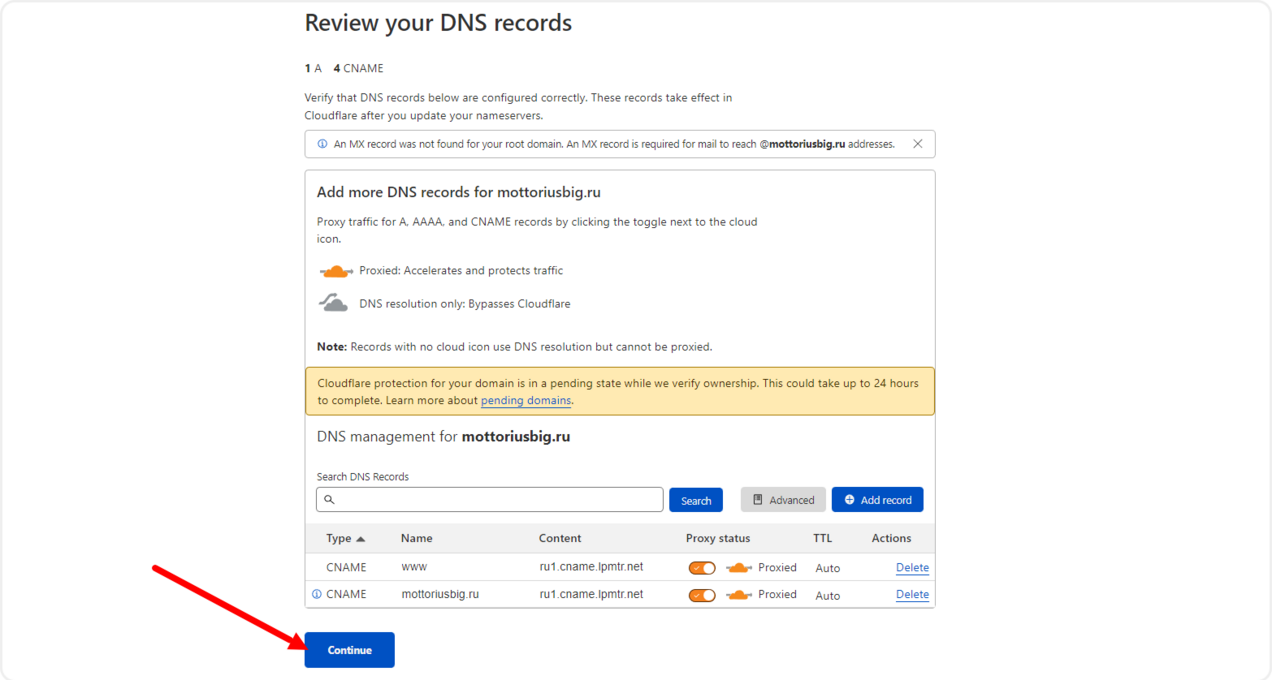The width and height of the screenshot is (1272, 680).
Task: Open Advanced options
Action: click(784, 500)
